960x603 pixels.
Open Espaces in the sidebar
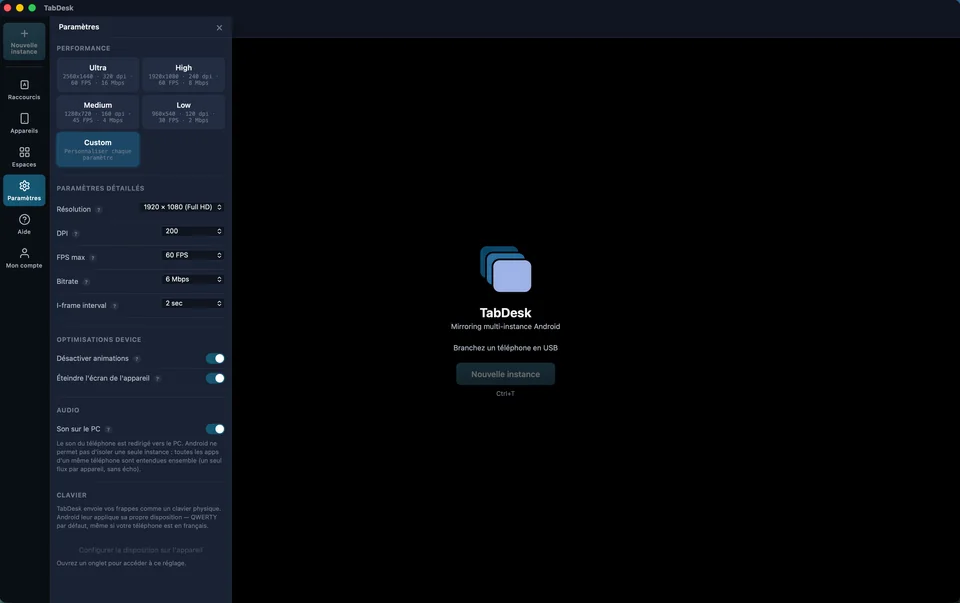(24, 157)
